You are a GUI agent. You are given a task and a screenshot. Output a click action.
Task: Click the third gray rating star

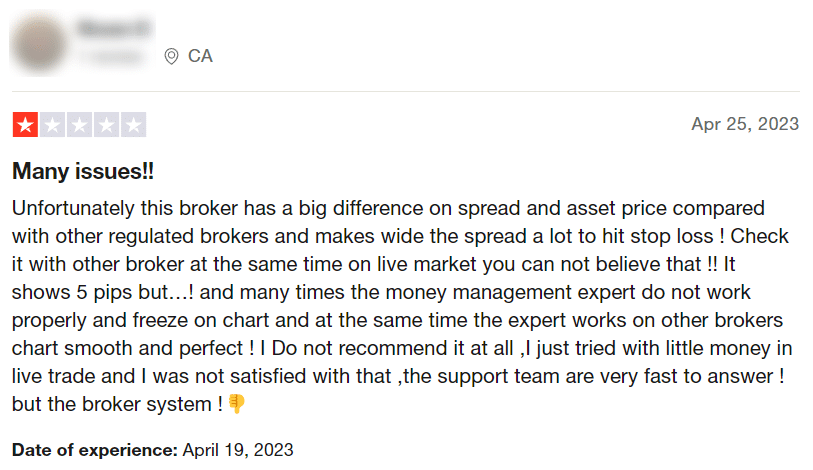[79, 125]
